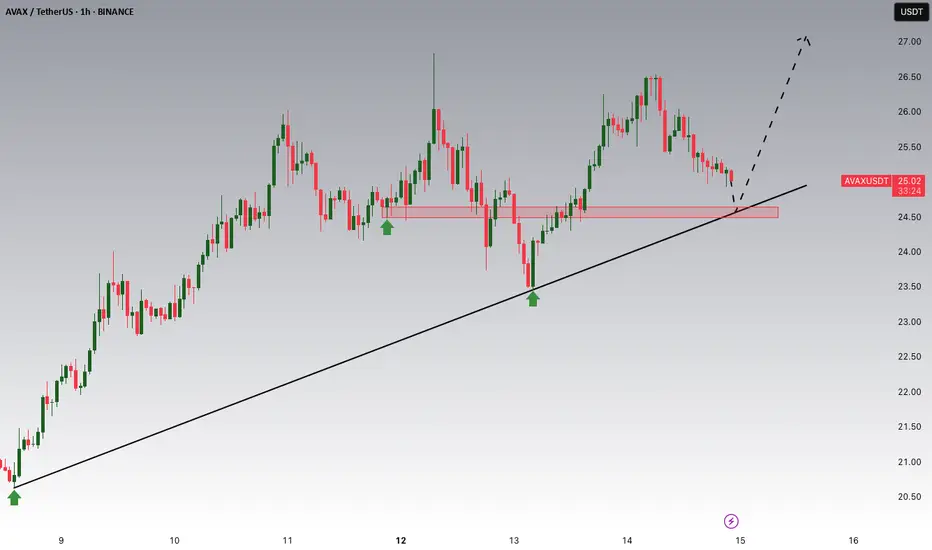932x550 pixels.
Task: Click bold date label 12 on time axis
Action: pos(401,540)
